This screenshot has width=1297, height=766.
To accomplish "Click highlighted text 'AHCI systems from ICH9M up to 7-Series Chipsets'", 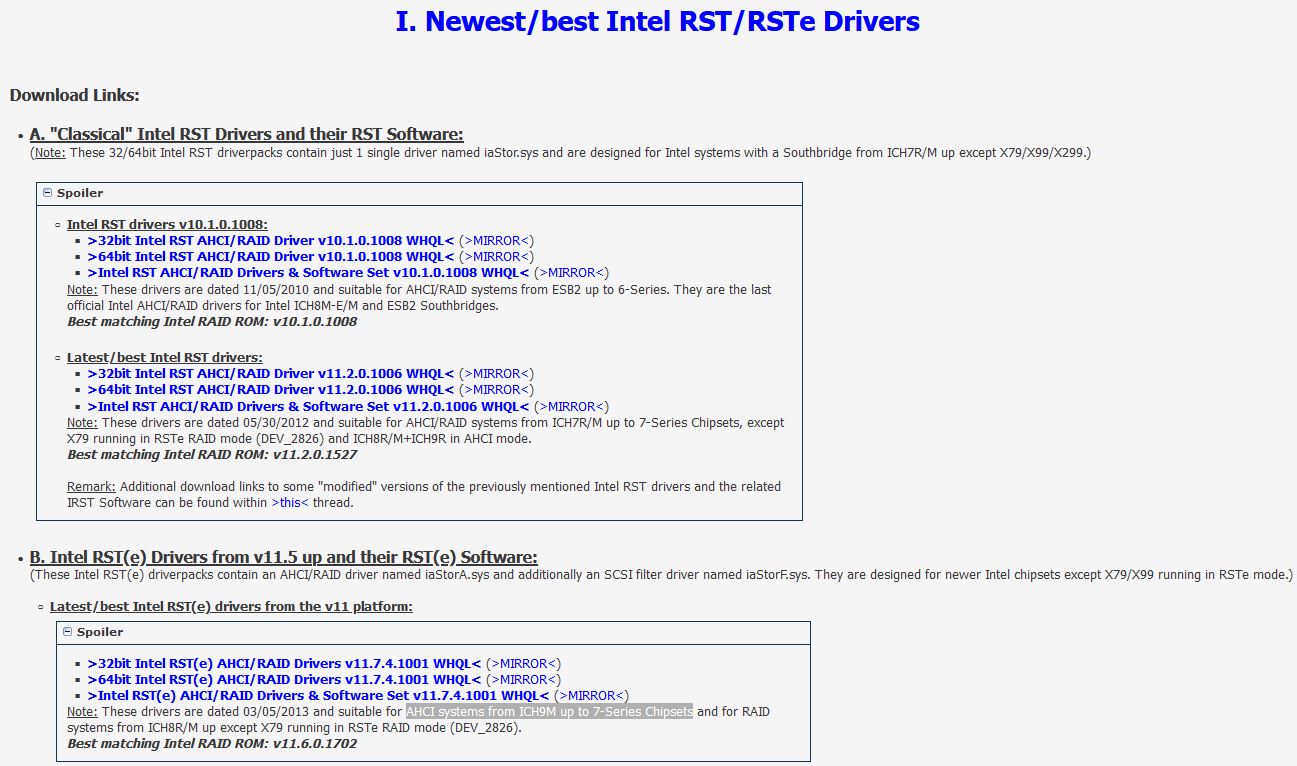I will pyautogui.click(x=549, y=712).
